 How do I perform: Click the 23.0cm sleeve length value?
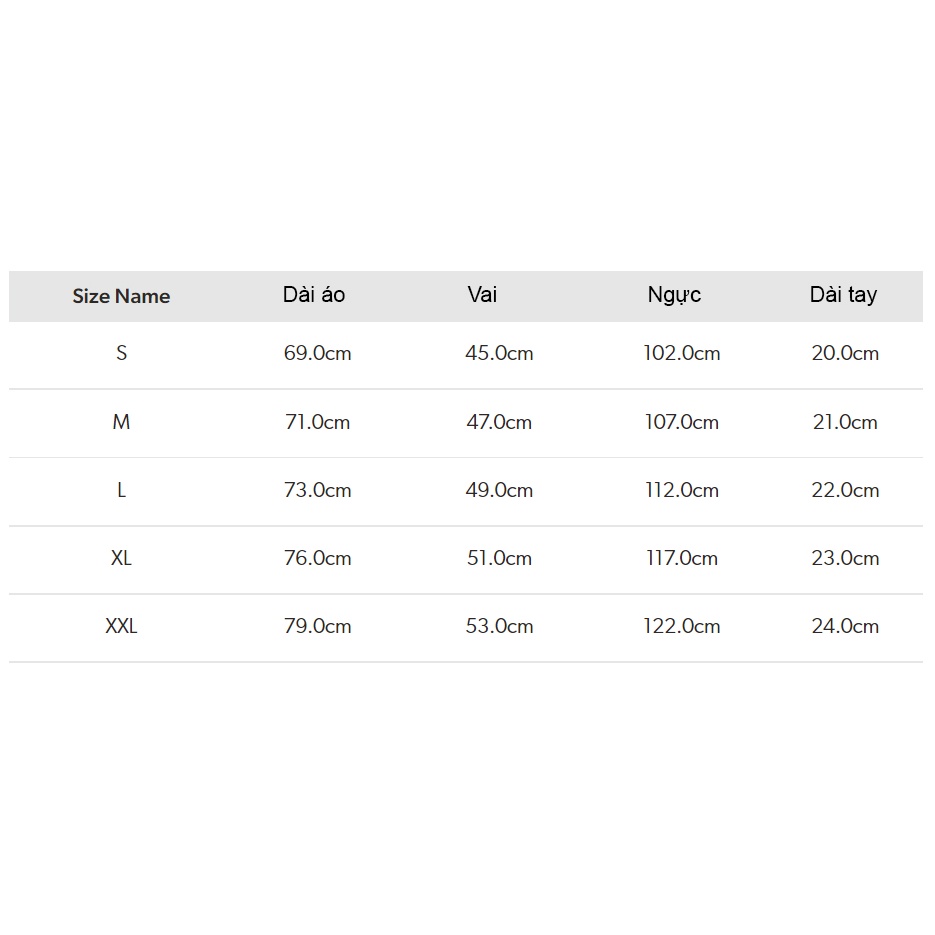(x=845, y=558)
